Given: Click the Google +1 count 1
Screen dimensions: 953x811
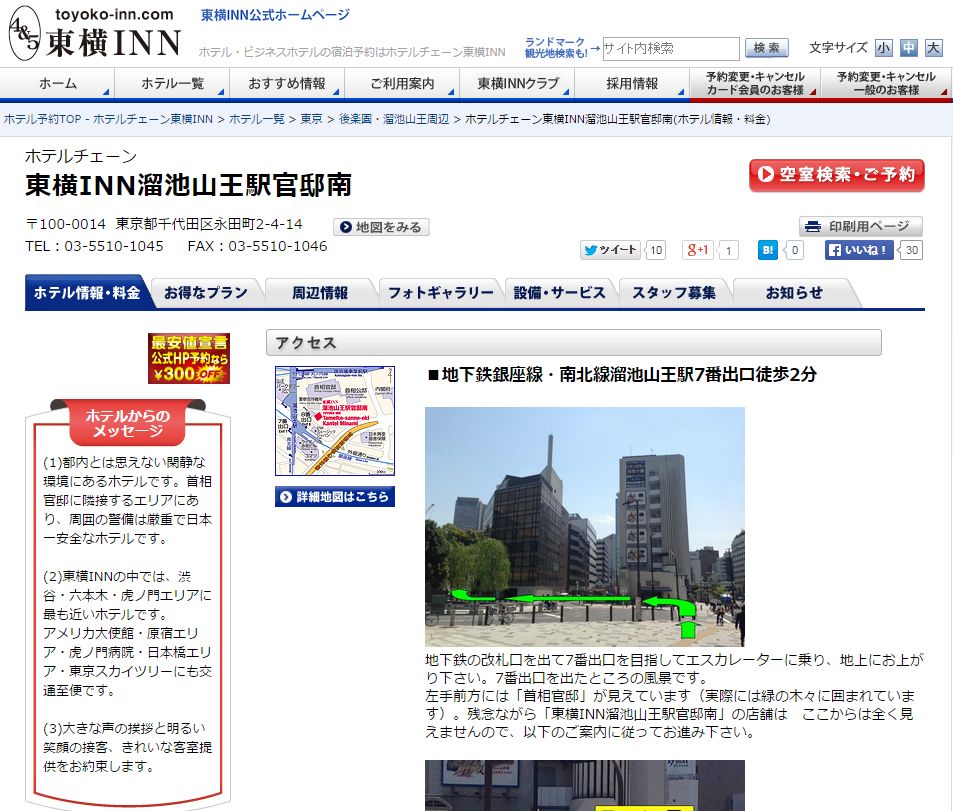Looking at the screenshot, I should tap(728, 250).
